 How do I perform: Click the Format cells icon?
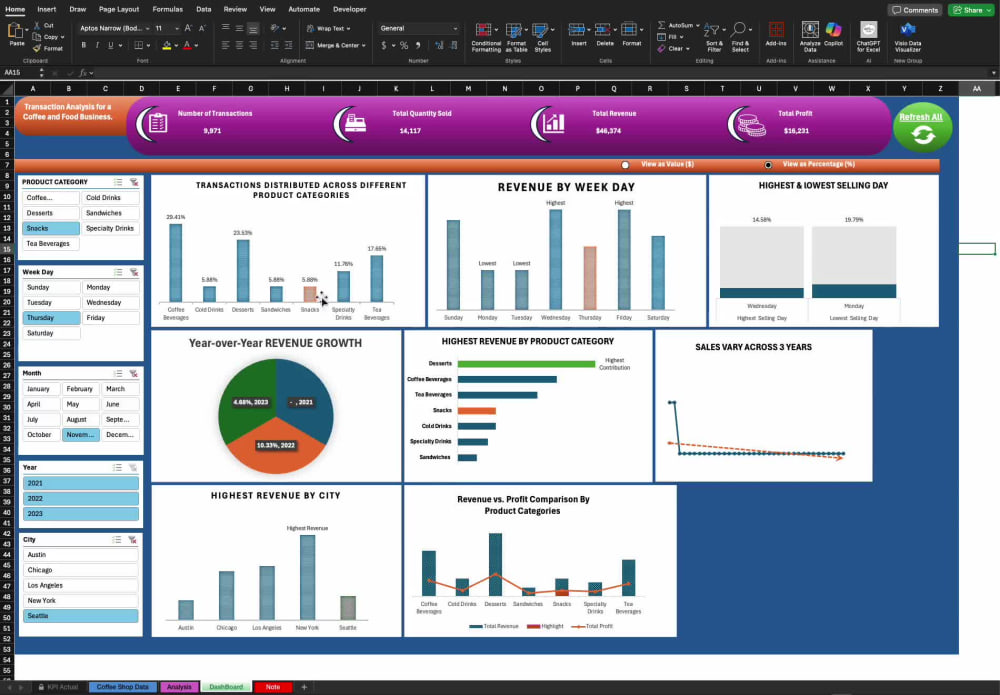[x=629, y=30]
